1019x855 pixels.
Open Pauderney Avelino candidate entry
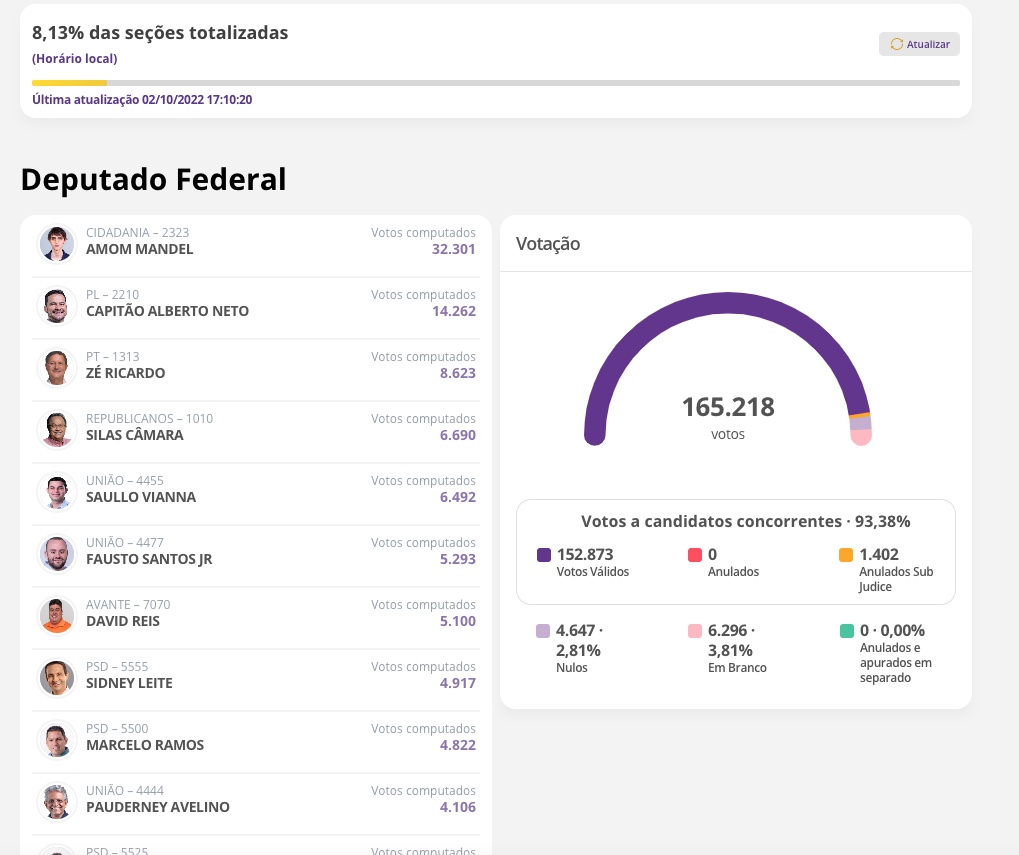tap(256, 801)
